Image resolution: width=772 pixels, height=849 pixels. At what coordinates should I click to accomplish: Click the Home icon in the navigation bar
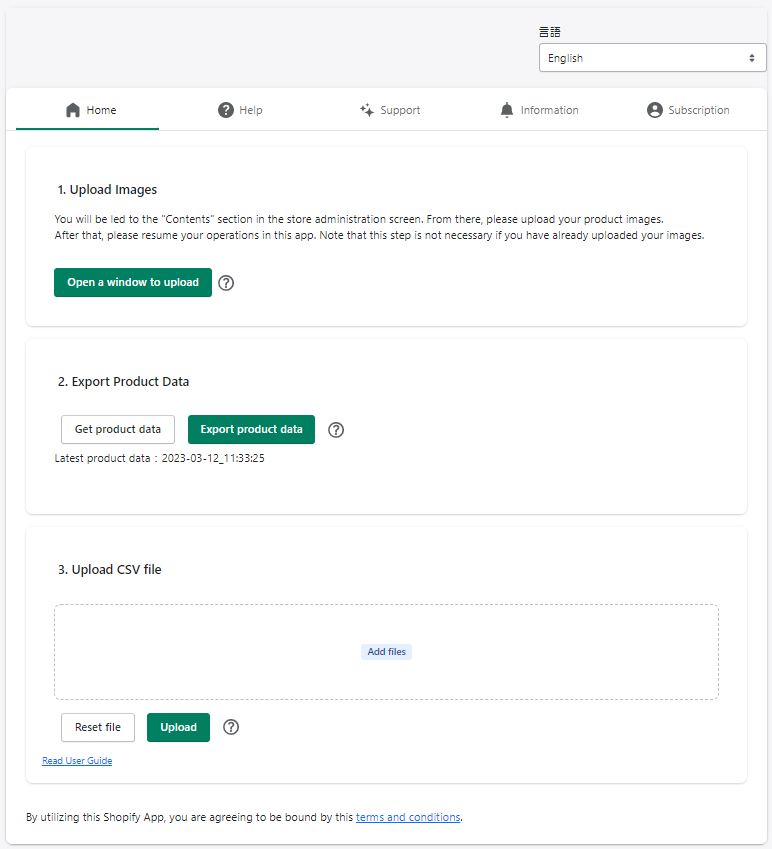point(73,109)
